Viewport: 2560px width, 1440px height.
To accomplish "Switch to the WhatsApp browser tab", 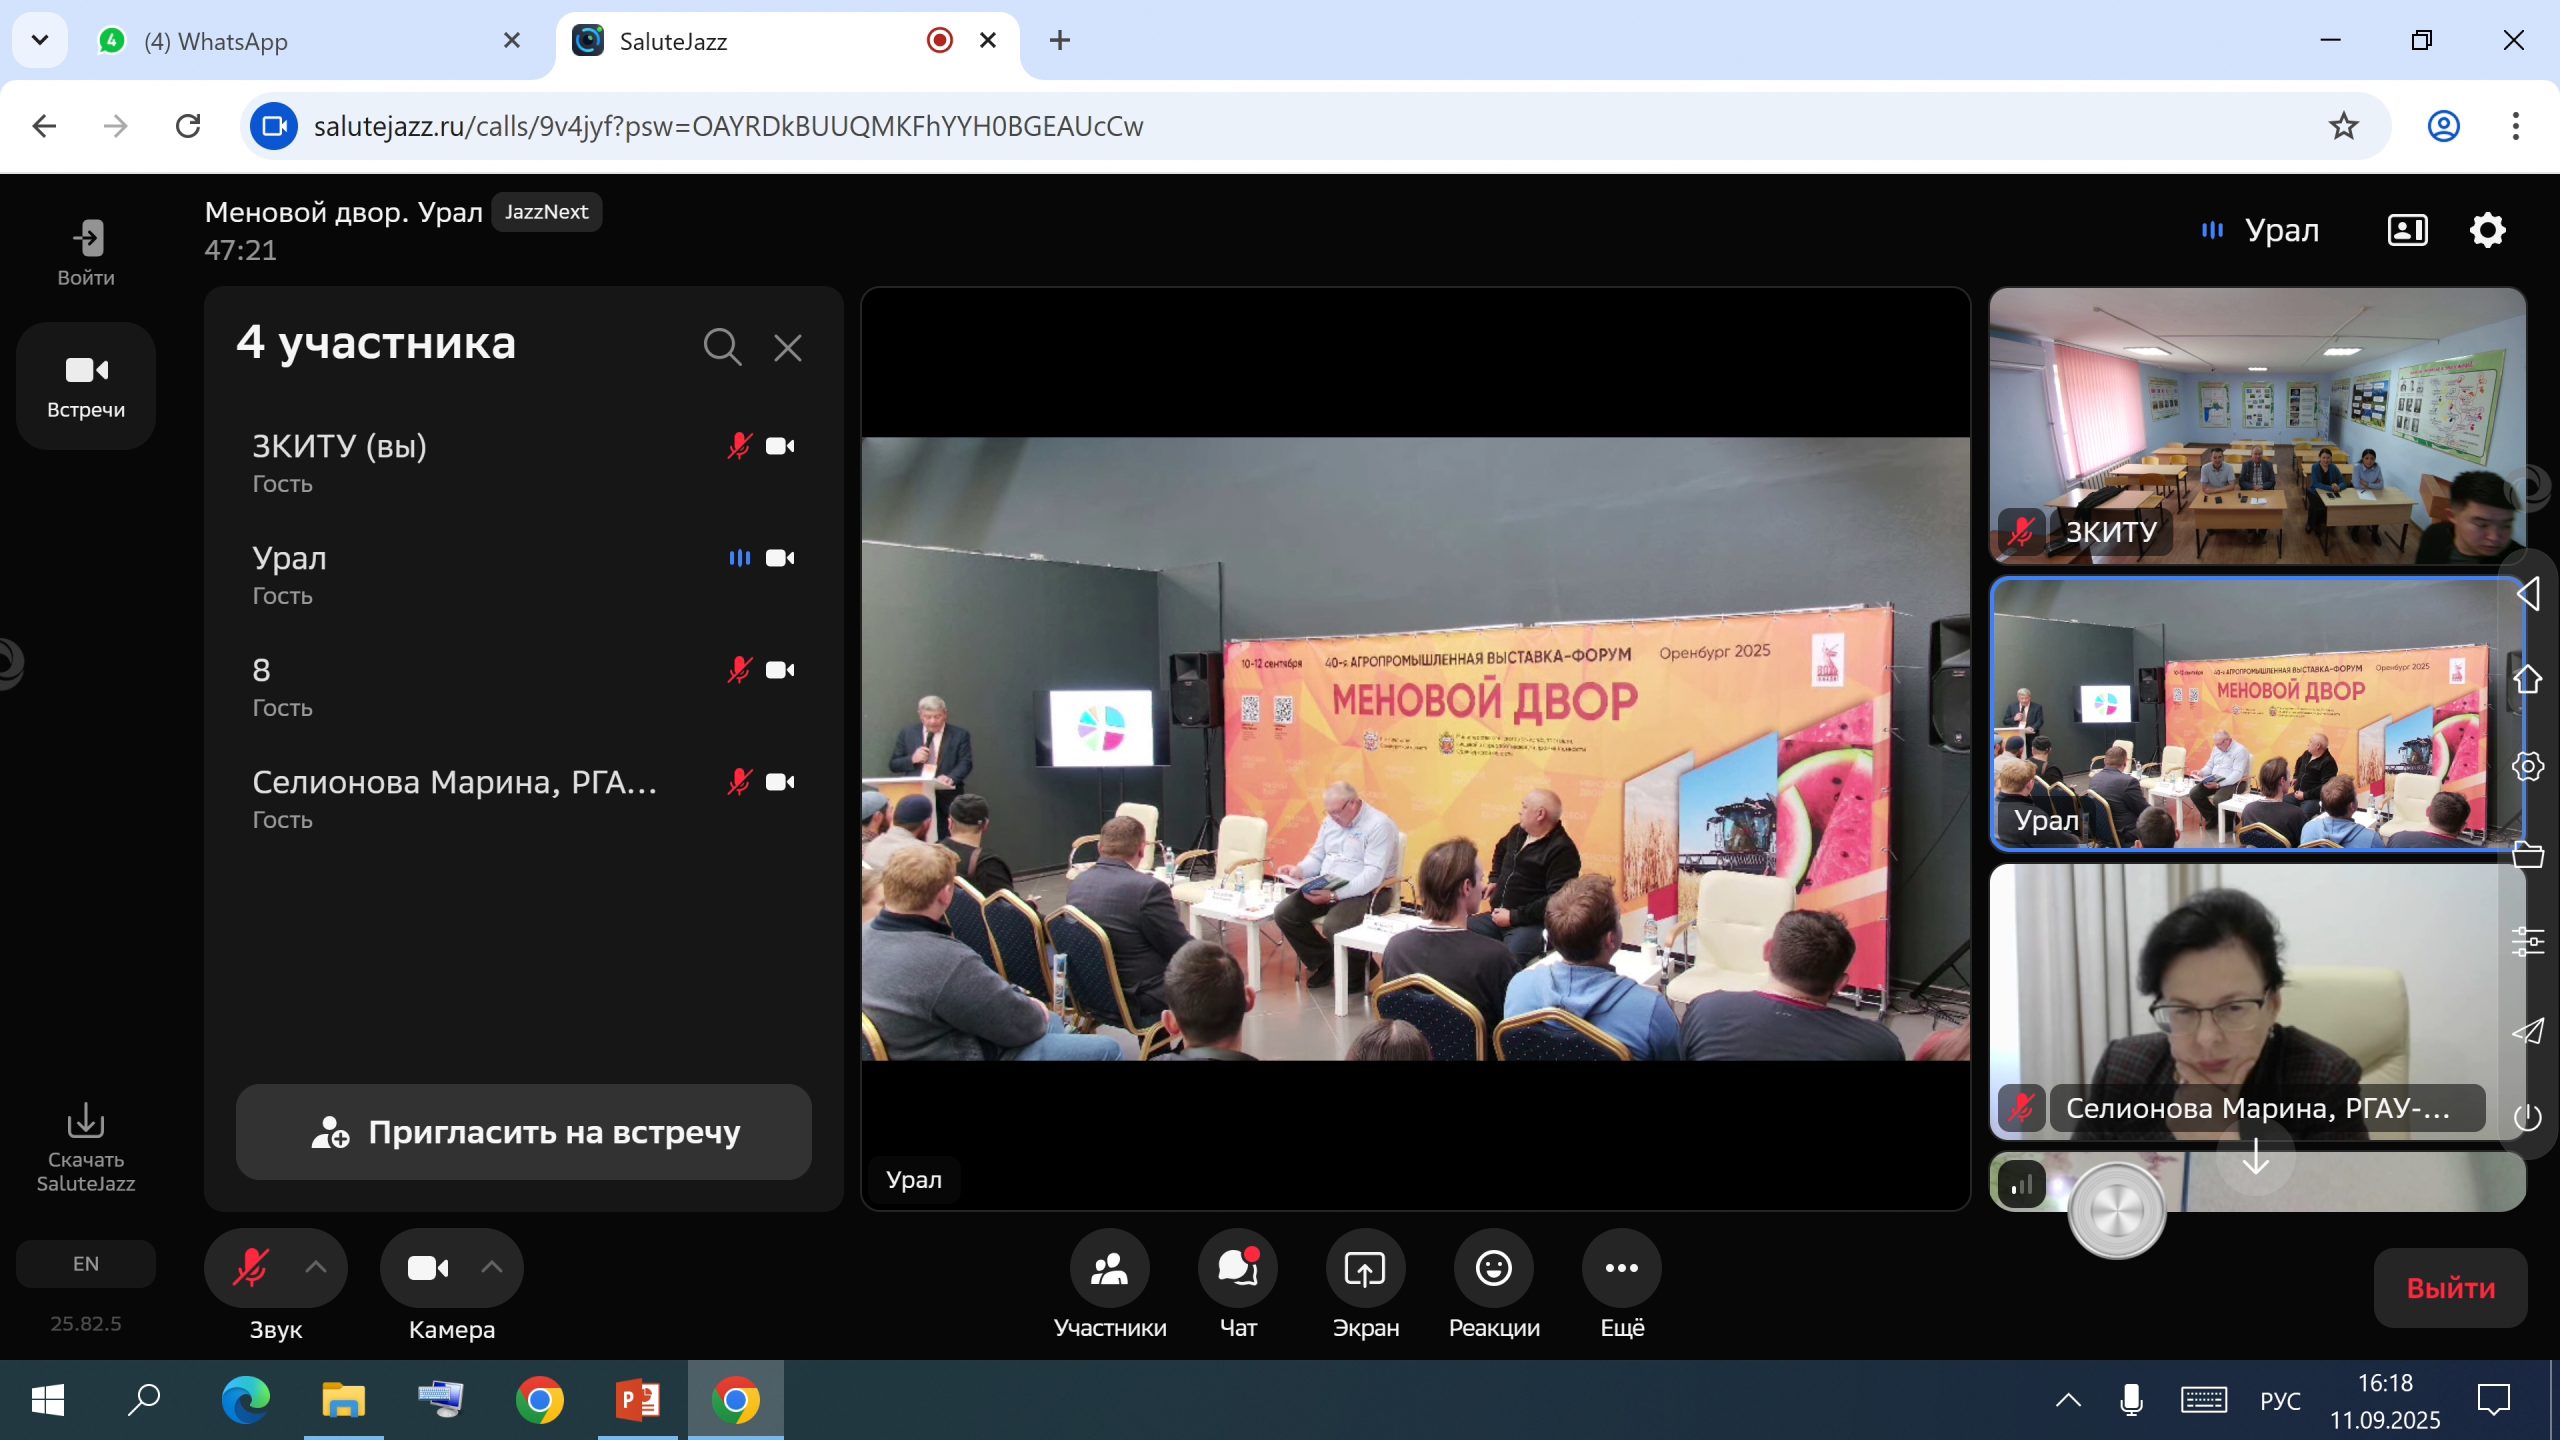I will (x=215, y=41).
